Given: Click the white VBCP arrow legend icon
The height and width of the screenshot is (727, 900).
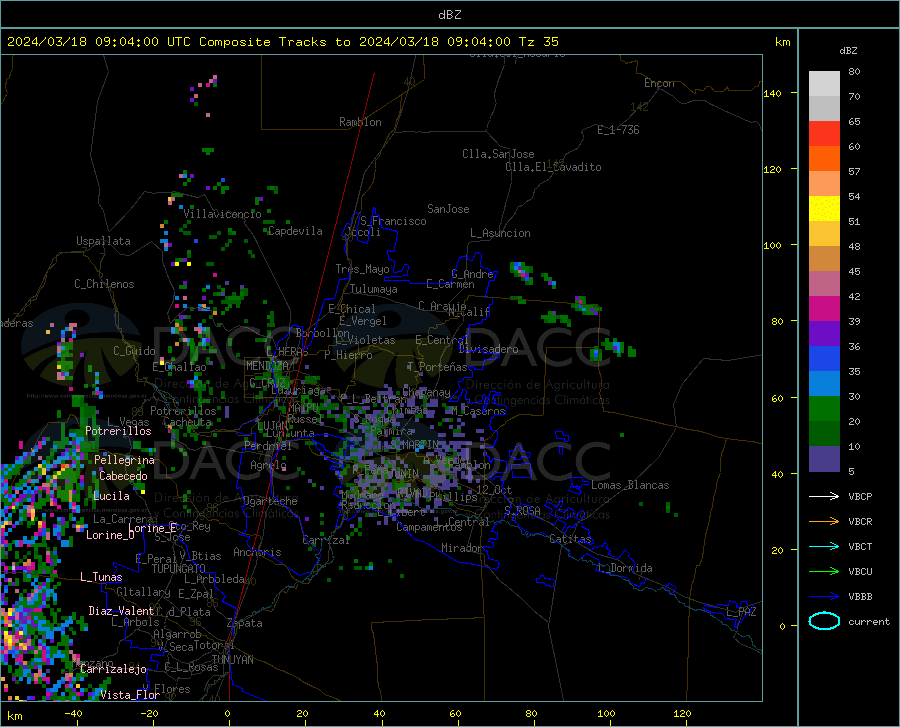Looking at the screenshot, I should tap(824, 496).
